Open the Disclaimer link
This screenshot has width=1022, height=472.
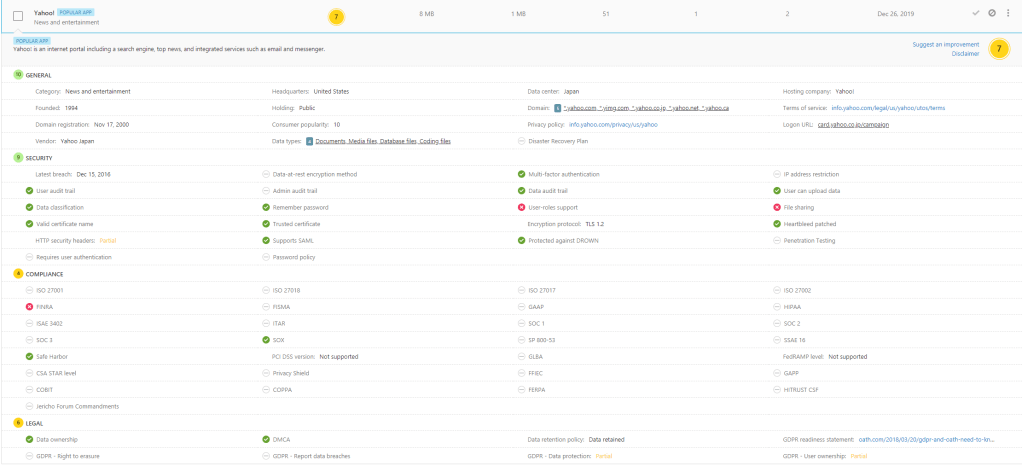coord(965,55)
